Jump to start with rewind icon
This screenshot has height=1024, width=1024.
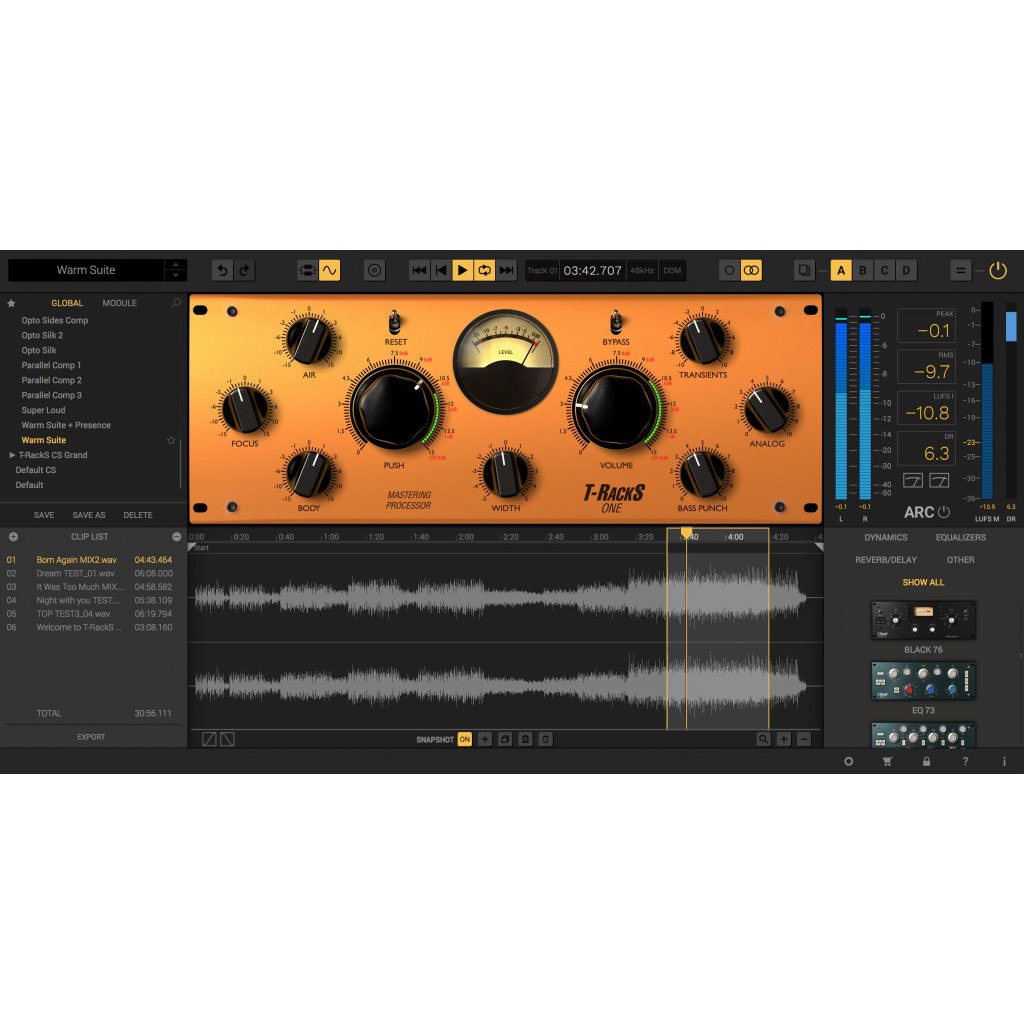421,269
